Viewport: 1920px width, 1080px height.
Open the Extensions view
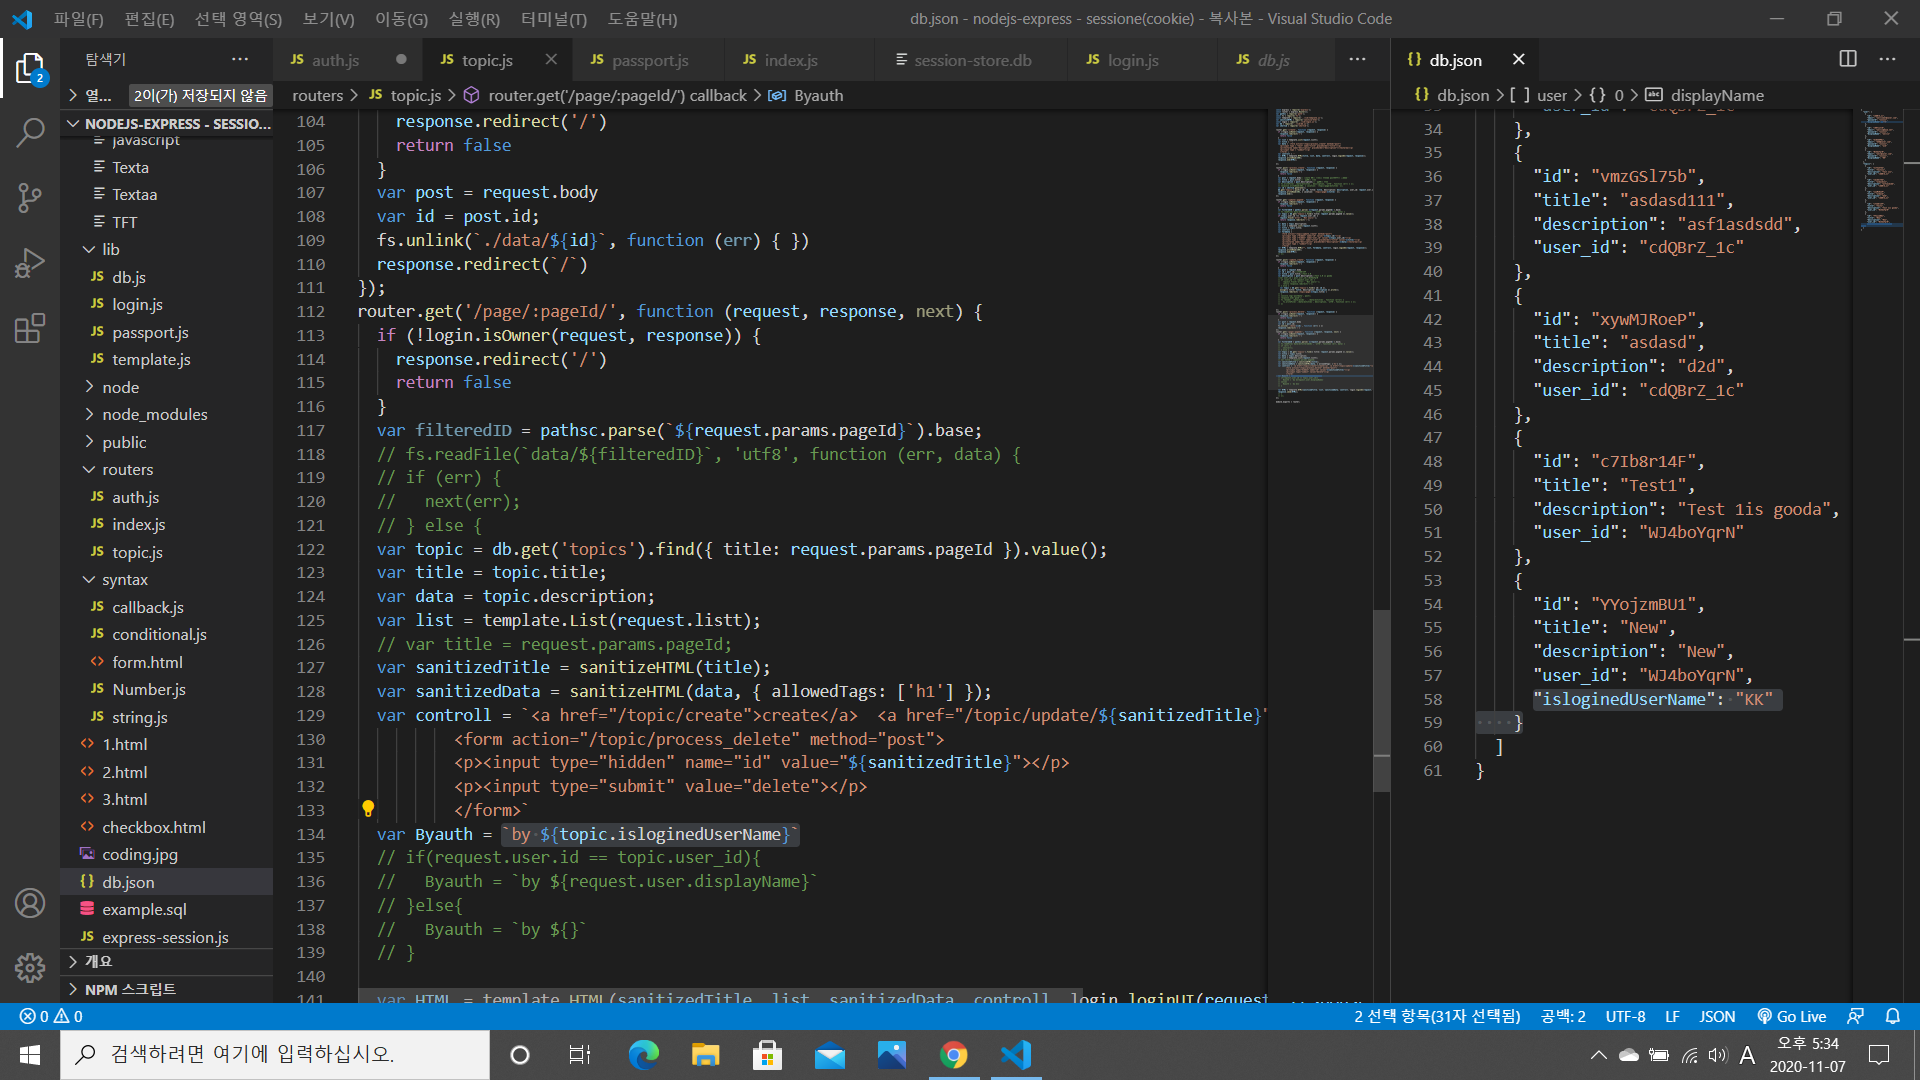(x=30, y=328)
